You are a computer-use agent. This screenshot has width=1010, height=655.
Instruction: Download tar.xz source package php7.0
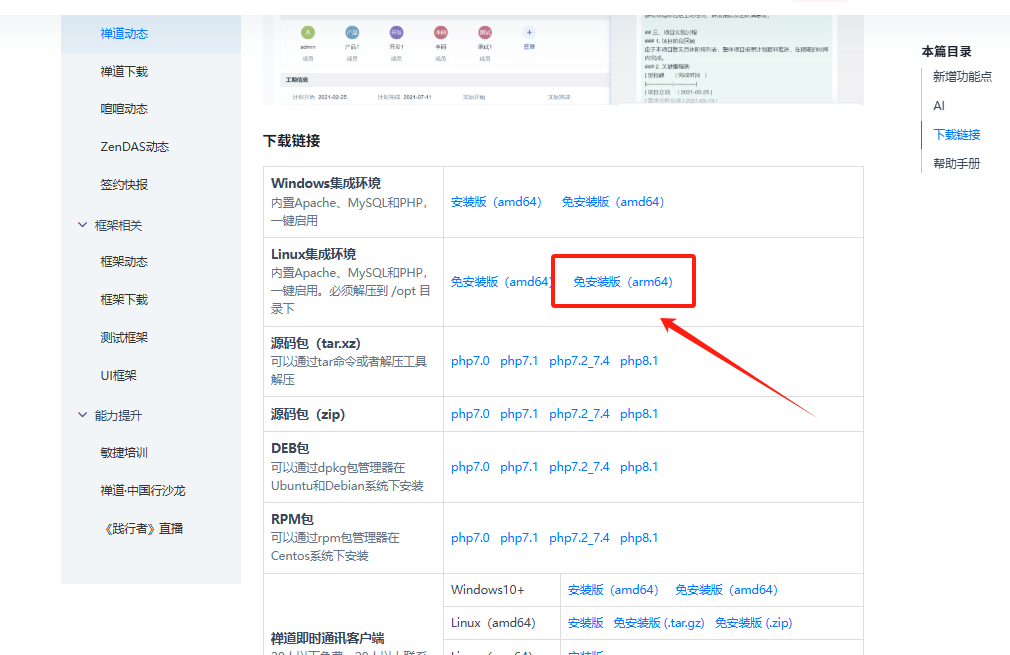click(x=470, y=361)
